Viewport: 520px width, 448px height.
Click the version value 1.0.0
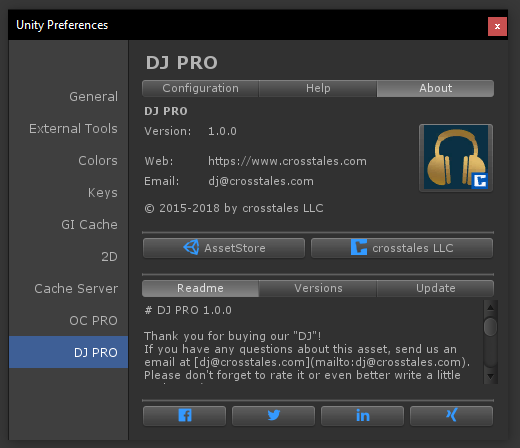(x=222, y=131)
